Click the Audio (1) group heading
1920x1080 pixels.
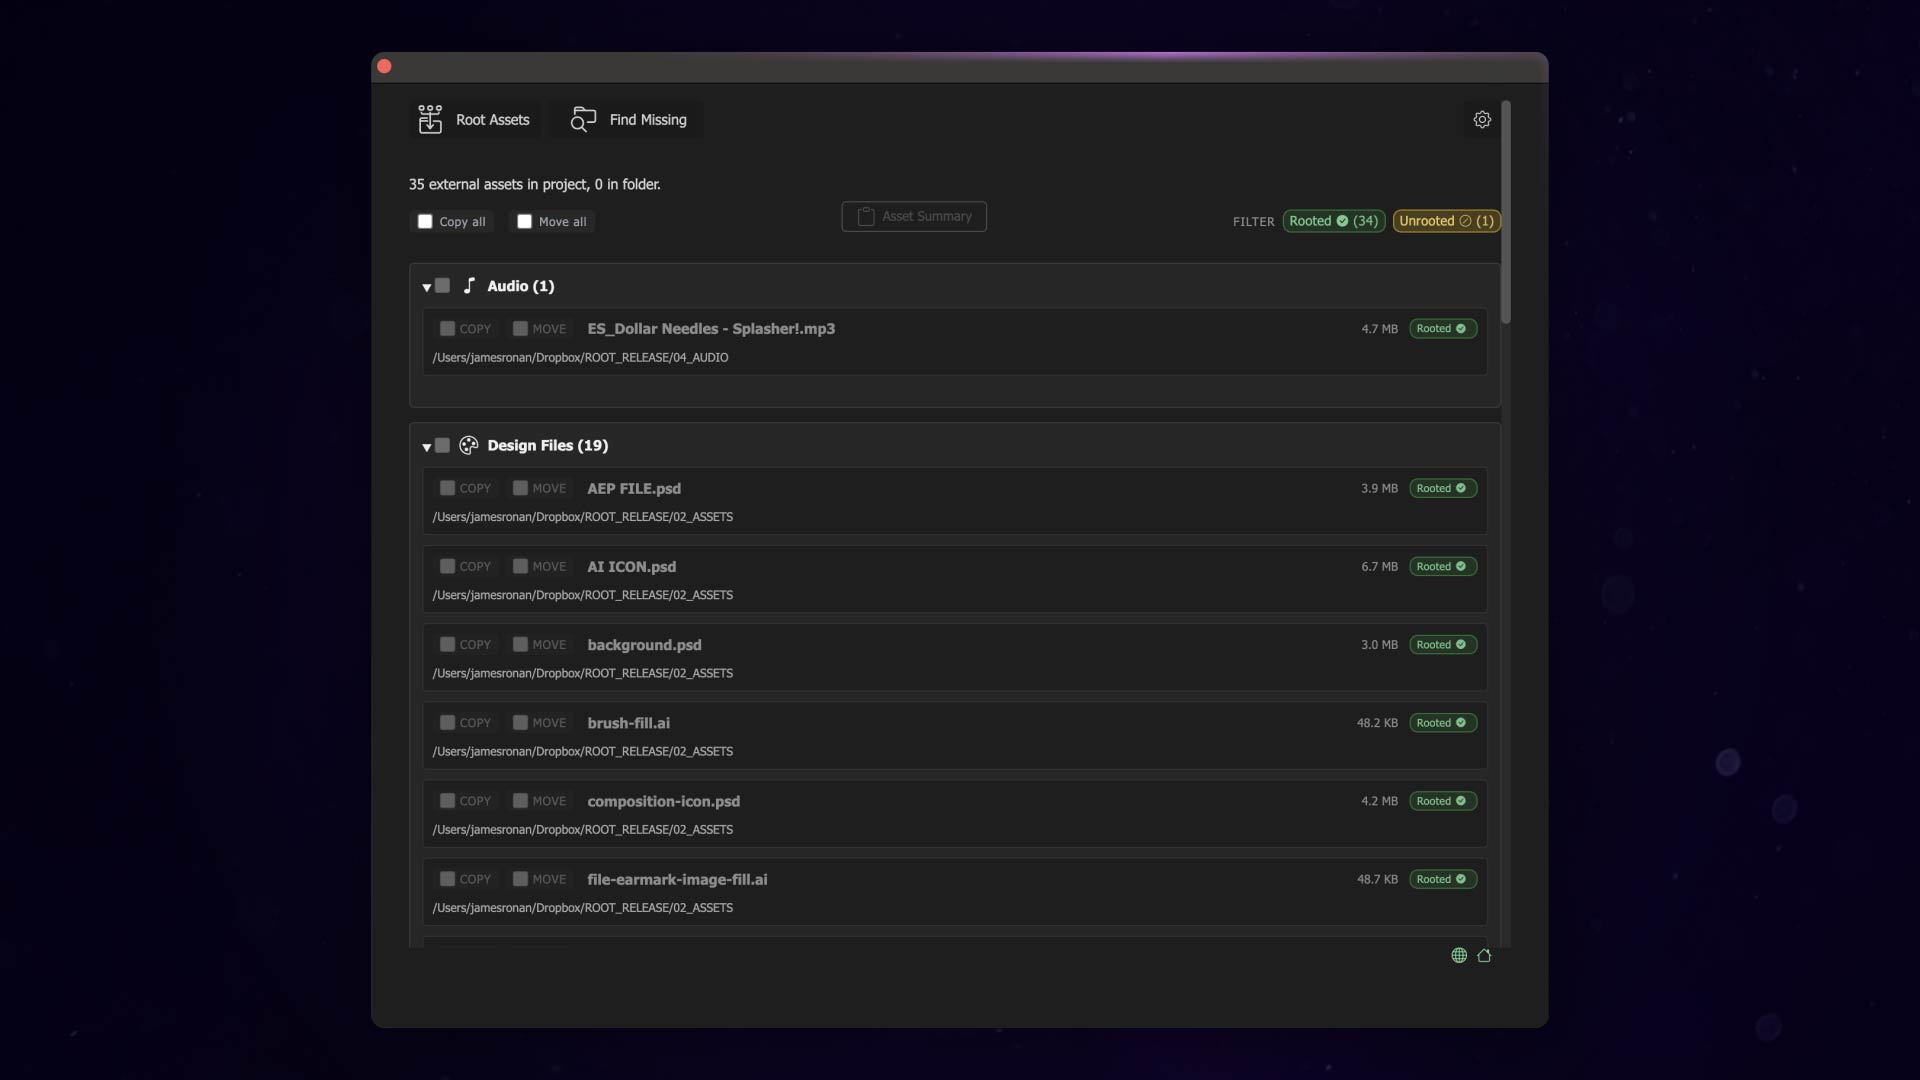(521, 286)
